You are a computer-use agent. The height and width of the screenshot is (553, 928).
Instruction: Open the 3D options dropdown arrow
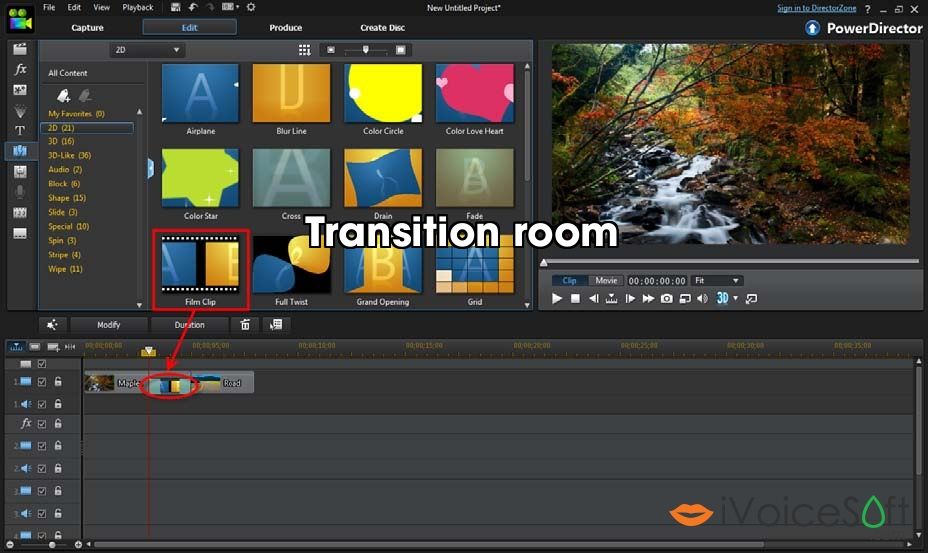[x=736, y=298]
